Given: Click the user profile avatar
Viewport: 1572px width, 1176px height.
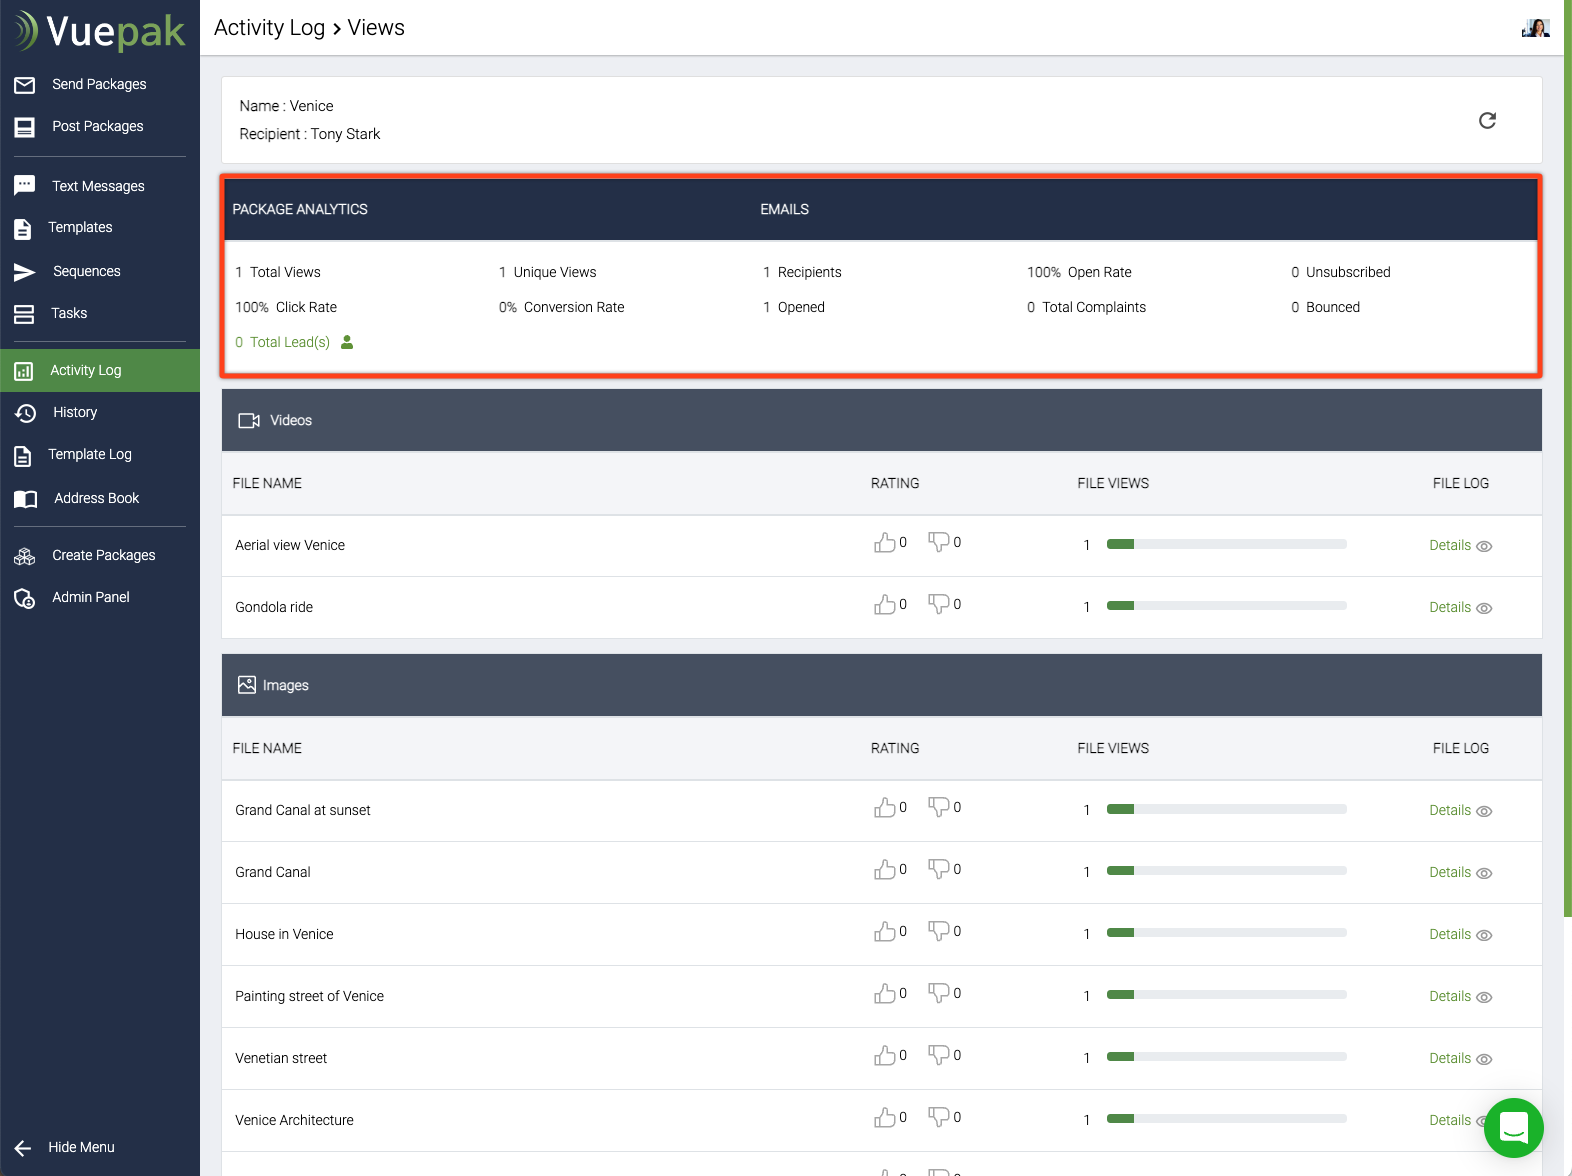Looking at the screenshot, I should pos(1535,28).
